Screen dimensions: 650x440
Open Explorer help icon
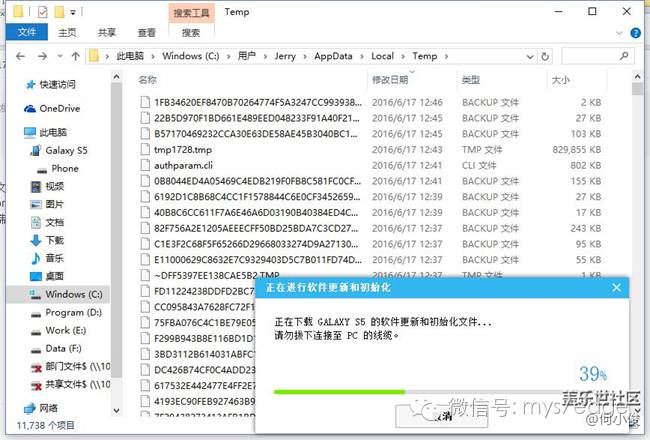[635, 33]
